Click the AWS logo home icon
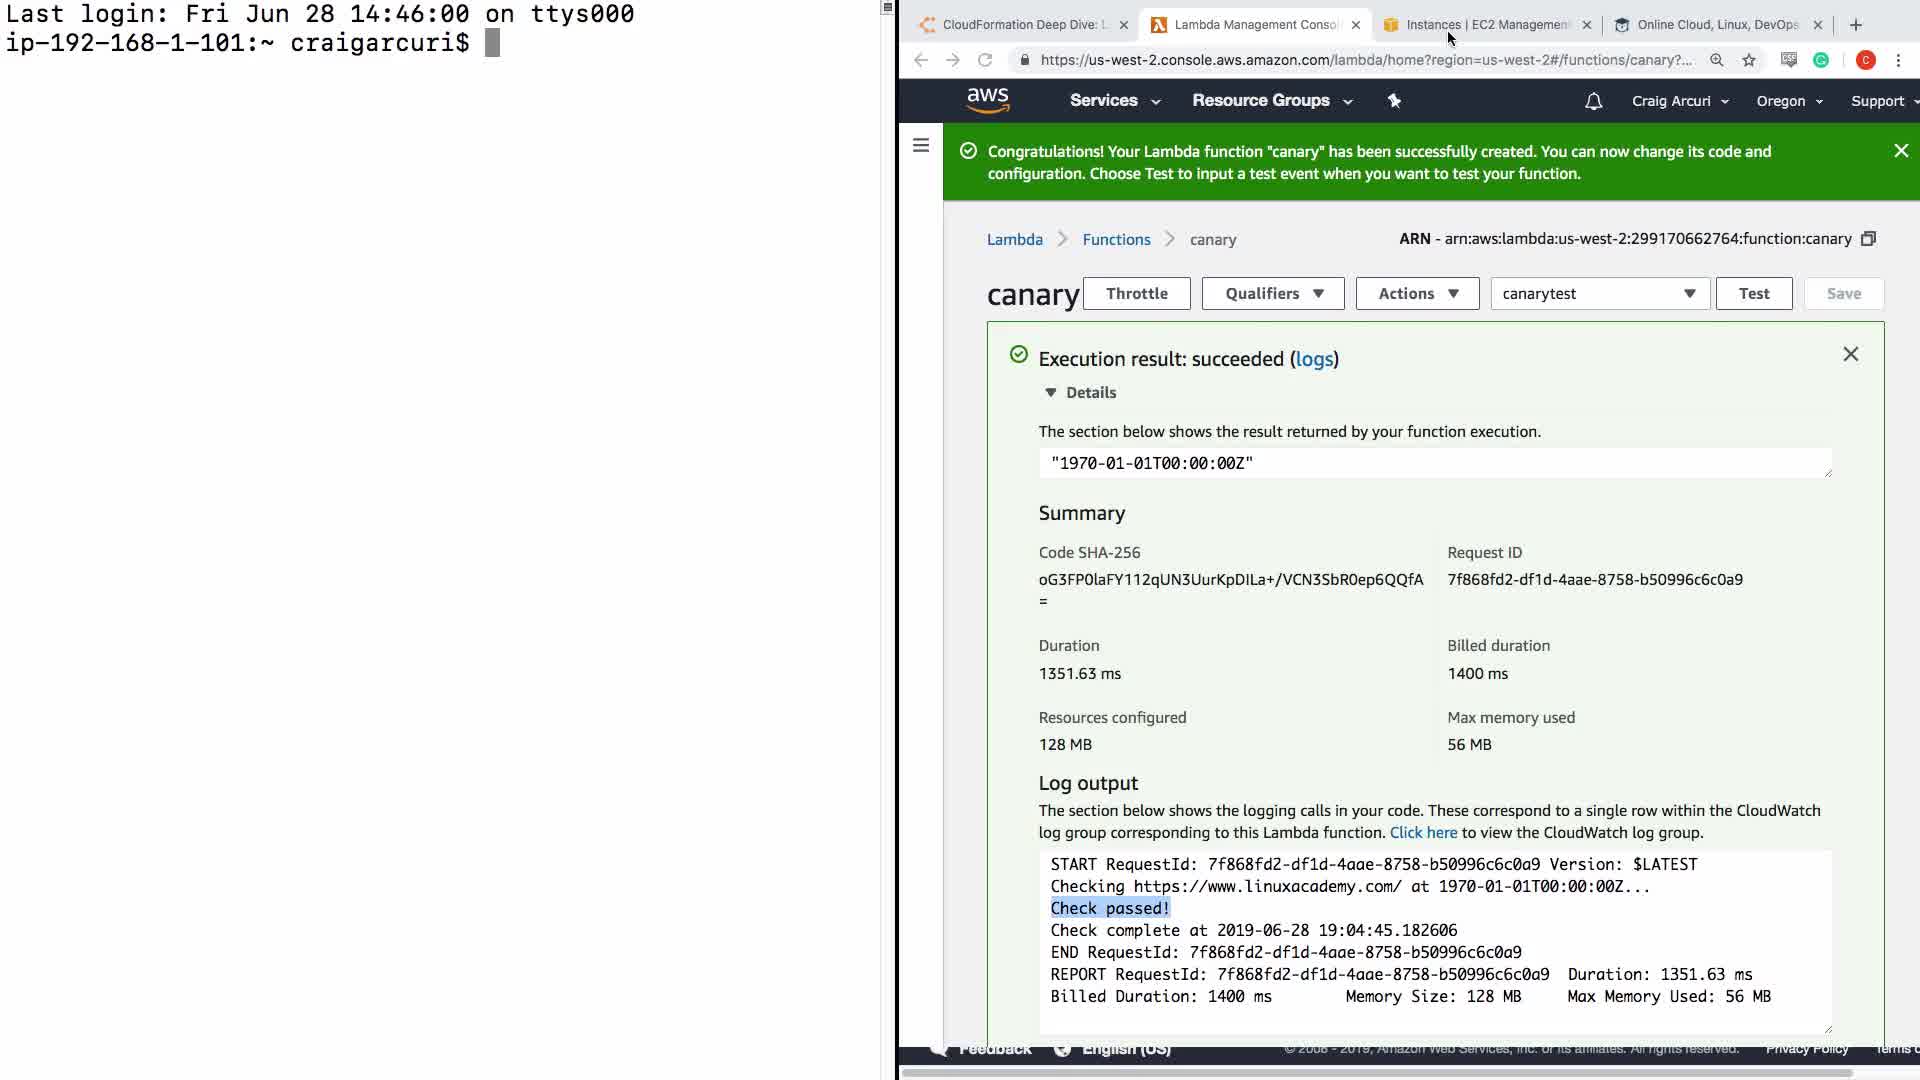This screenshot has width=1920, height=1080. pos(987,100)
